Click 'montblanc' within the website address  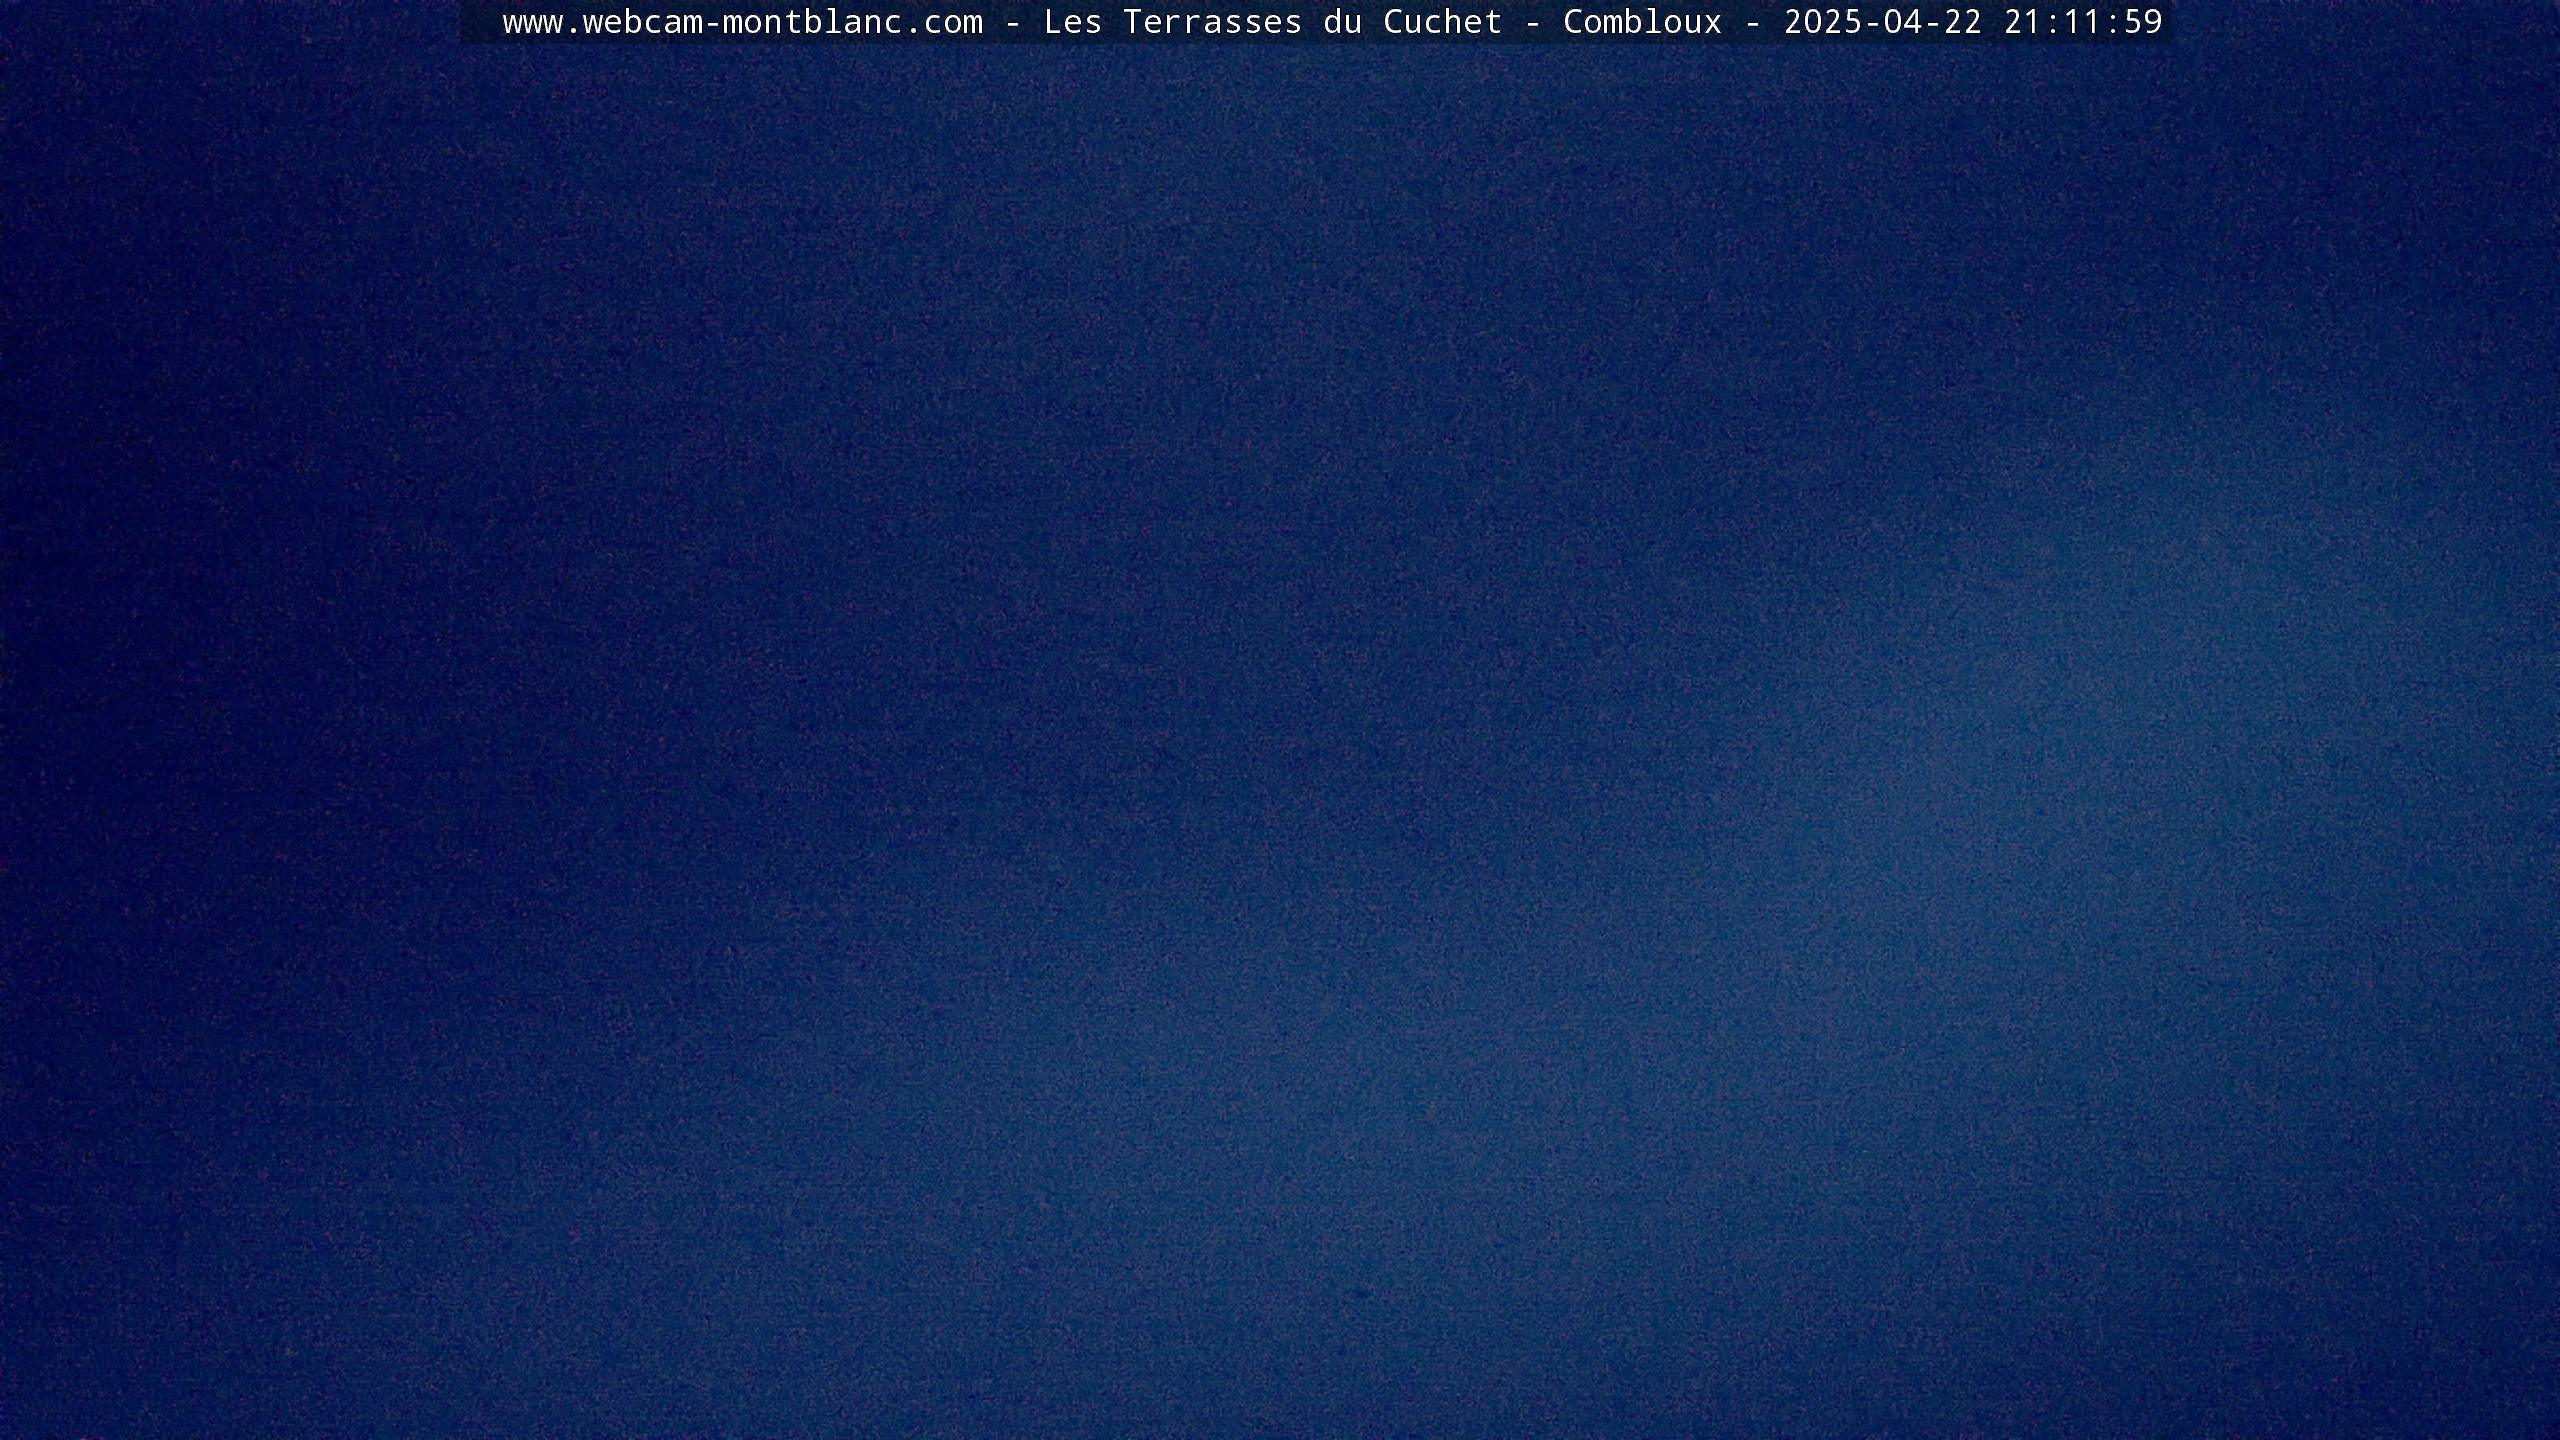point(812,22)
